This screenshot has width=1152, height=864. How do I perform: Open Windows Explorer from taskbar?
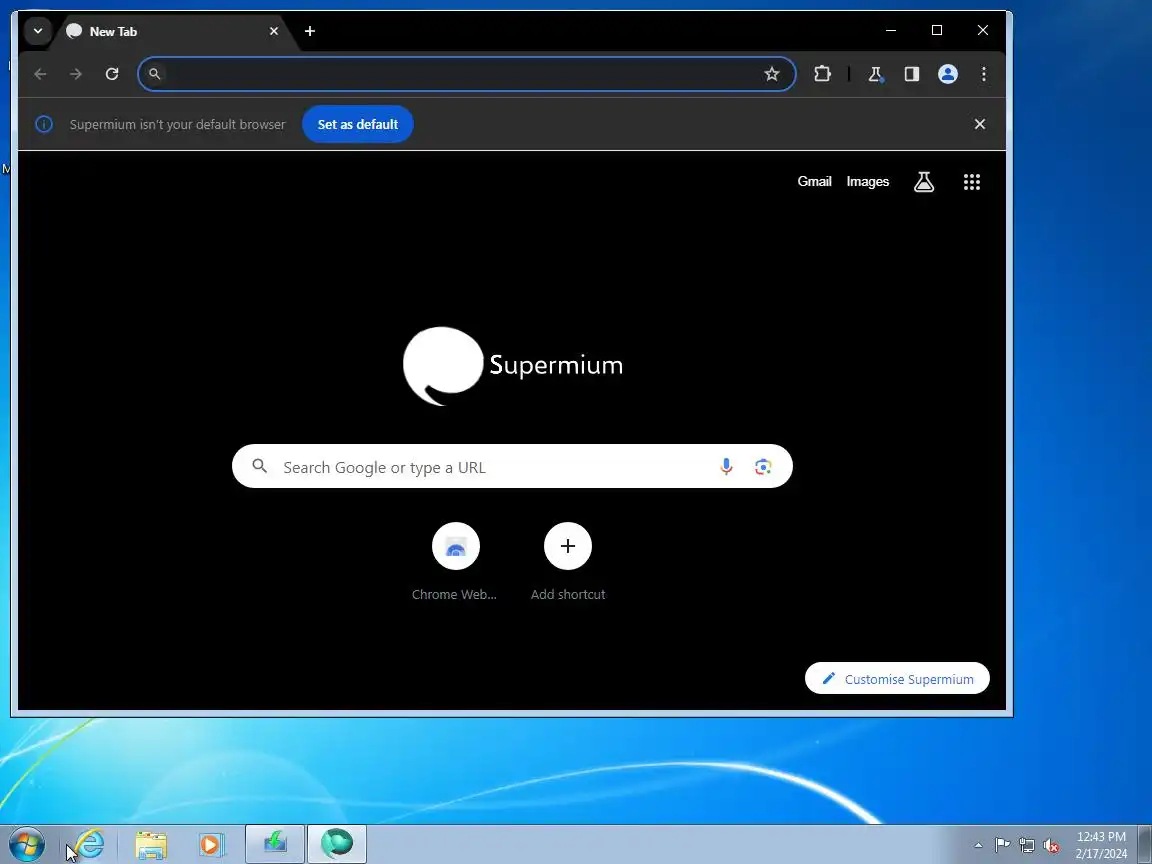click(151, 845)
